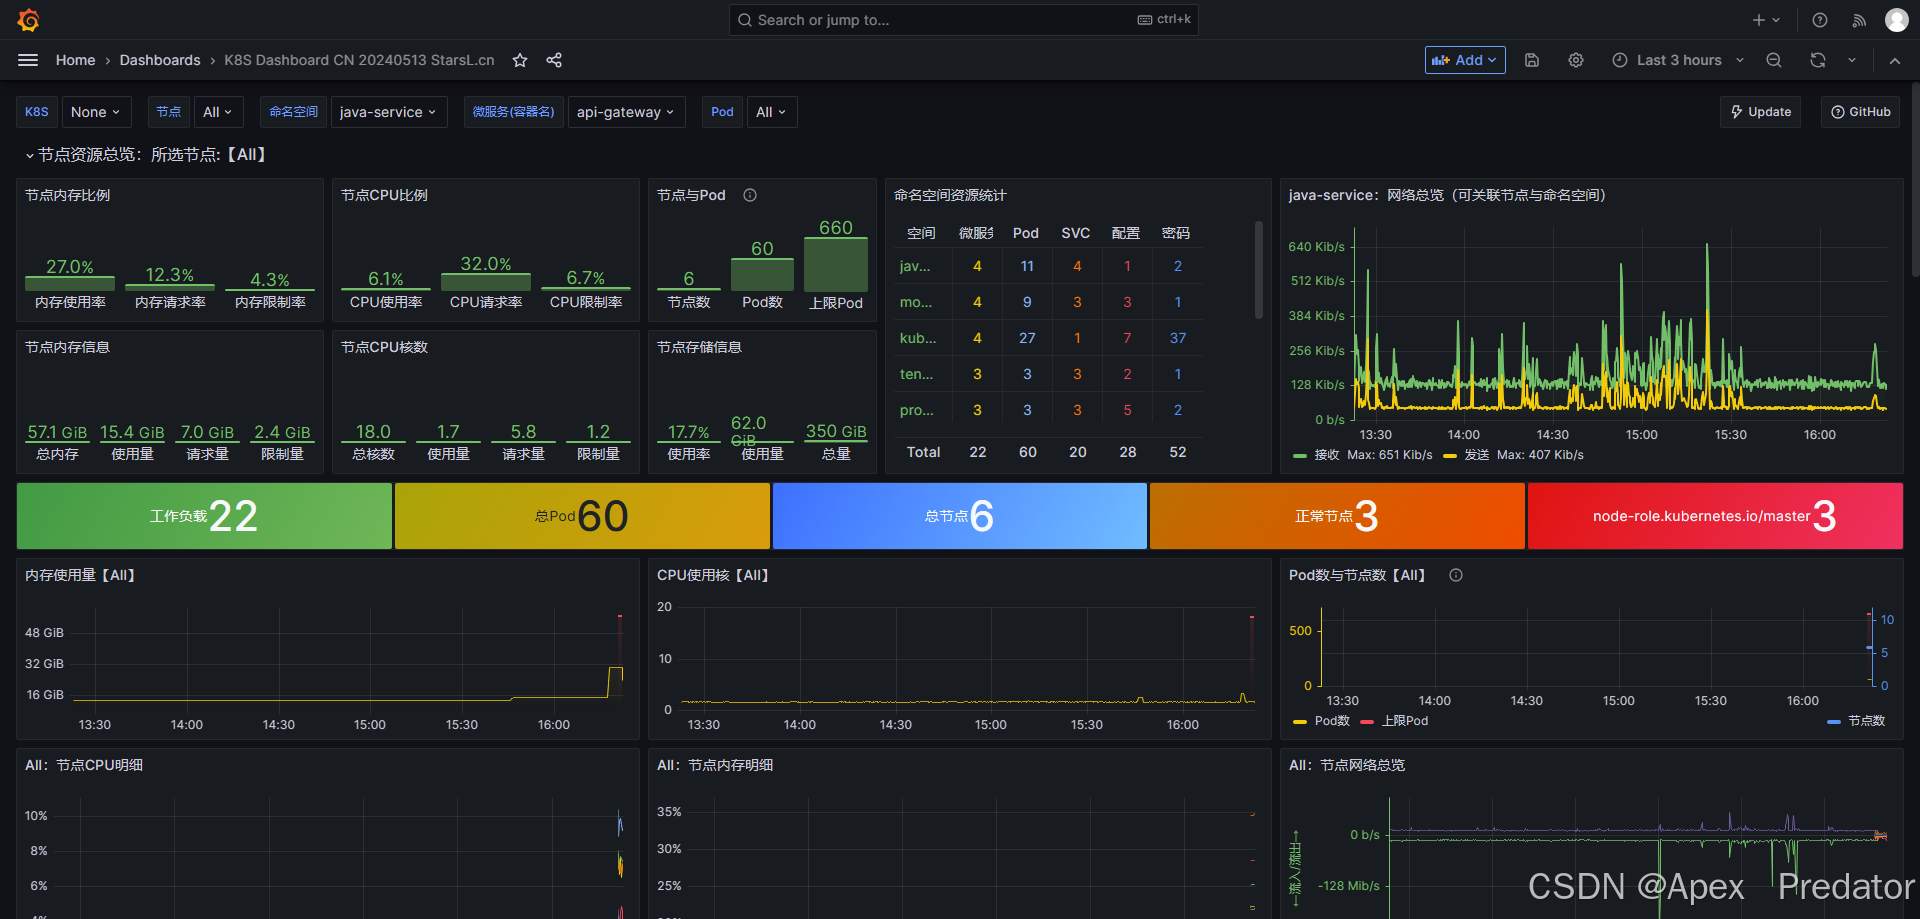Open the api-gateway service dropdown
This screenshot has width=1920, height=919.
pyautogui.click(x=626, y=112)
